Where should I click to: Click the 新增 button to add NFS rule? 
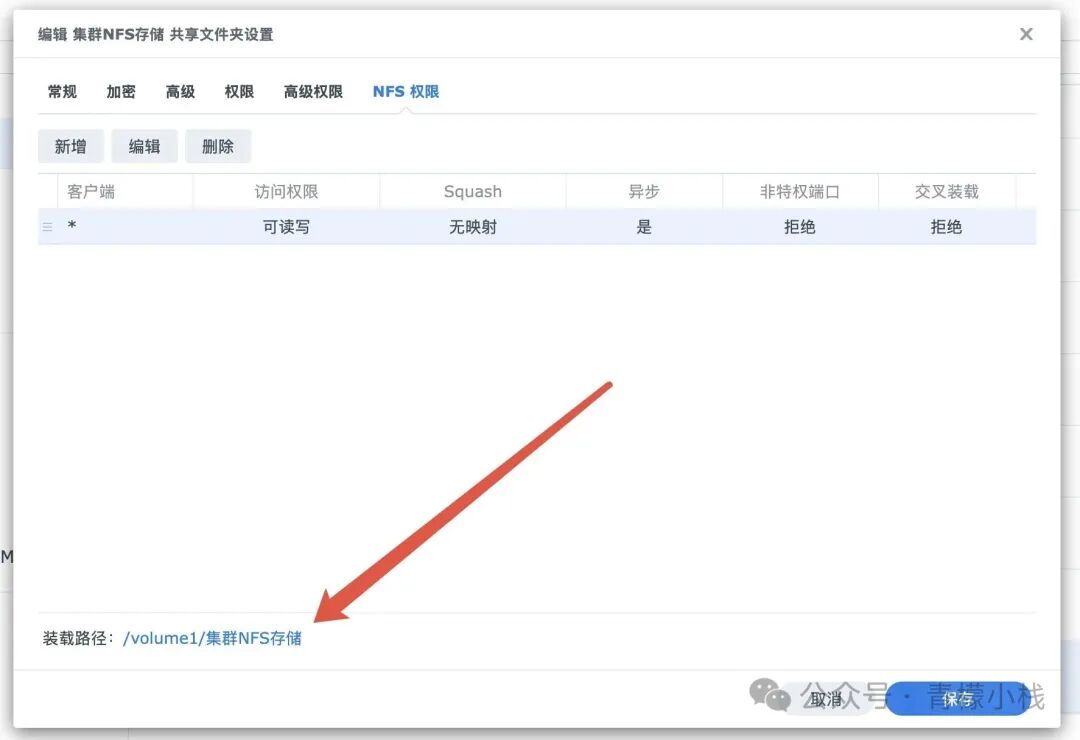click(x=70, y=145)
